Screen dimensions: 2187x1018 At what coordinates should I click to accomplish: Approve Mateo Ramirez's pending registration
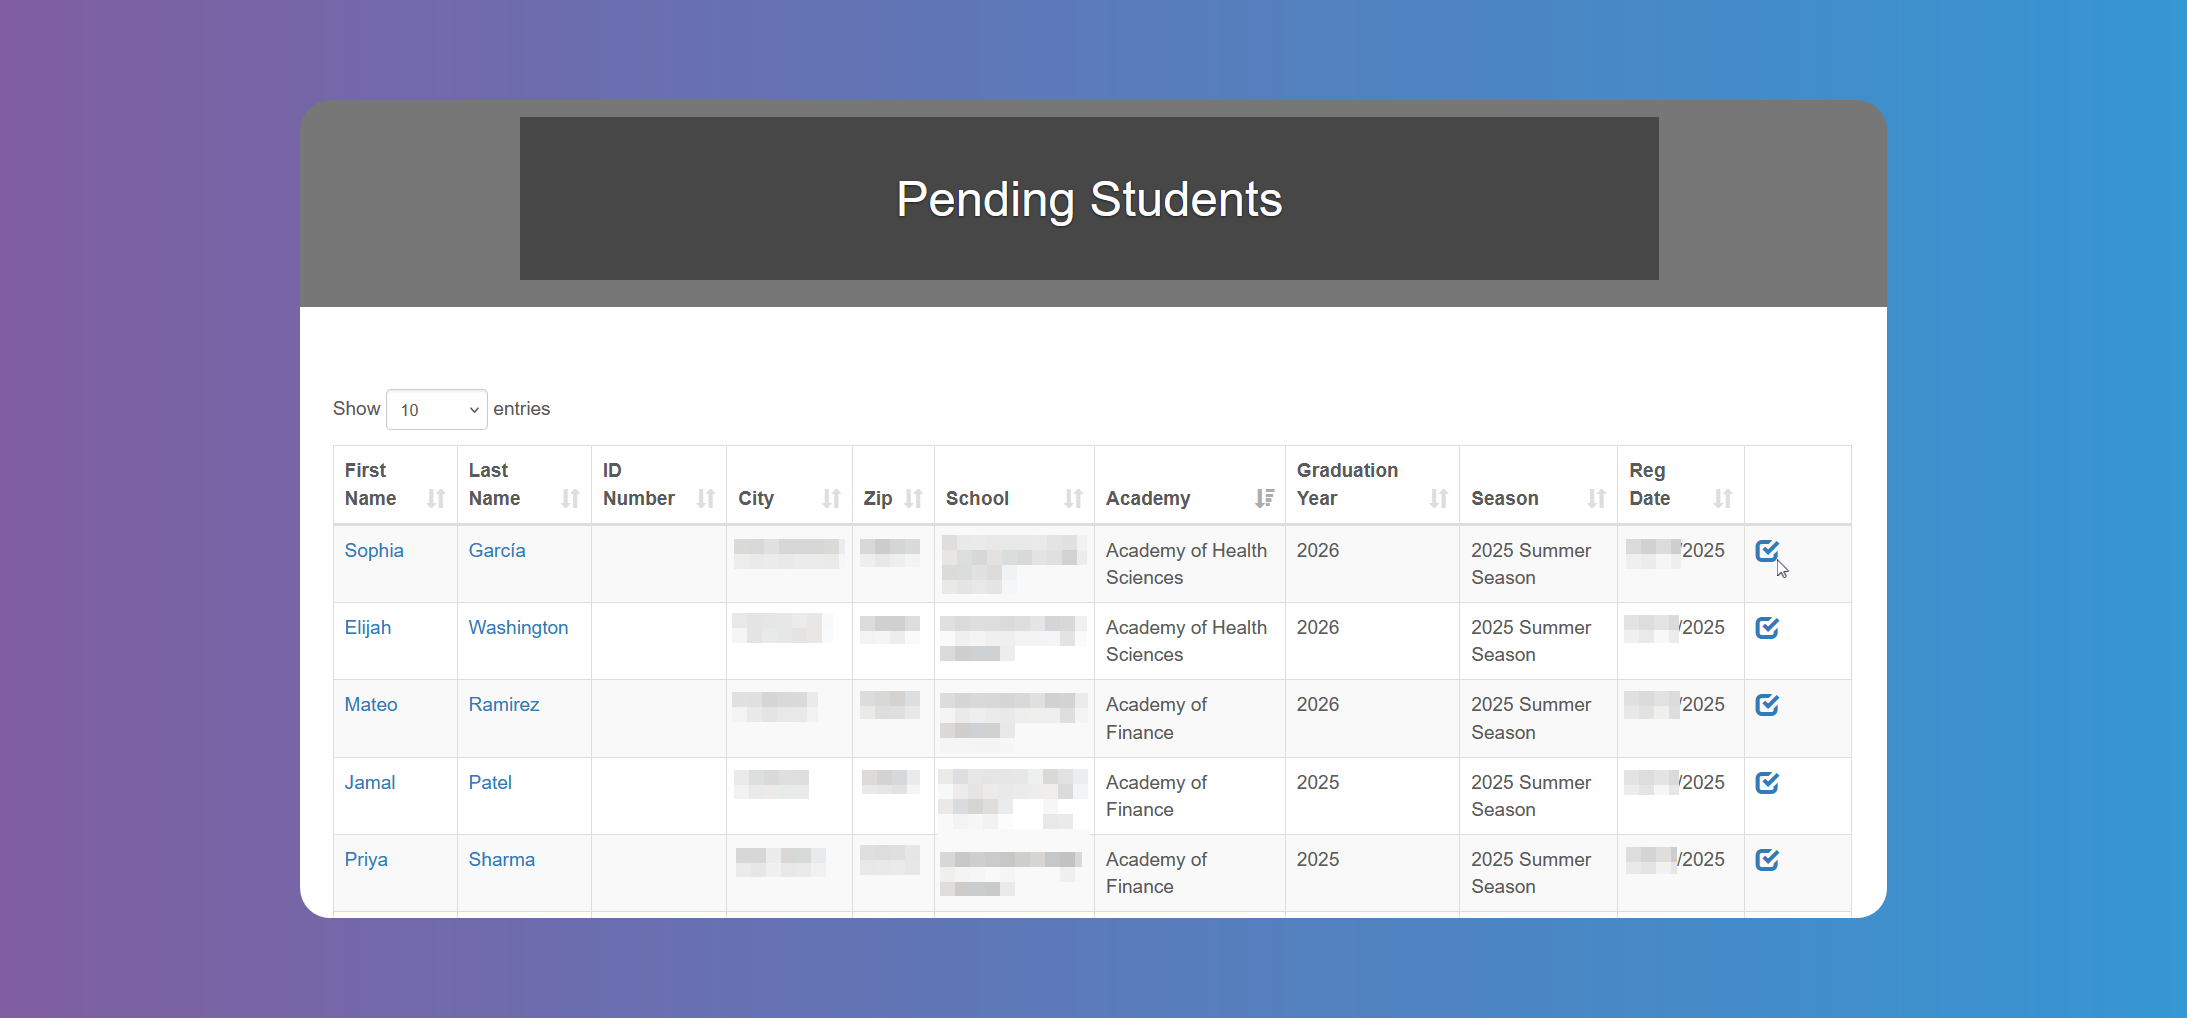[1767, 704]
